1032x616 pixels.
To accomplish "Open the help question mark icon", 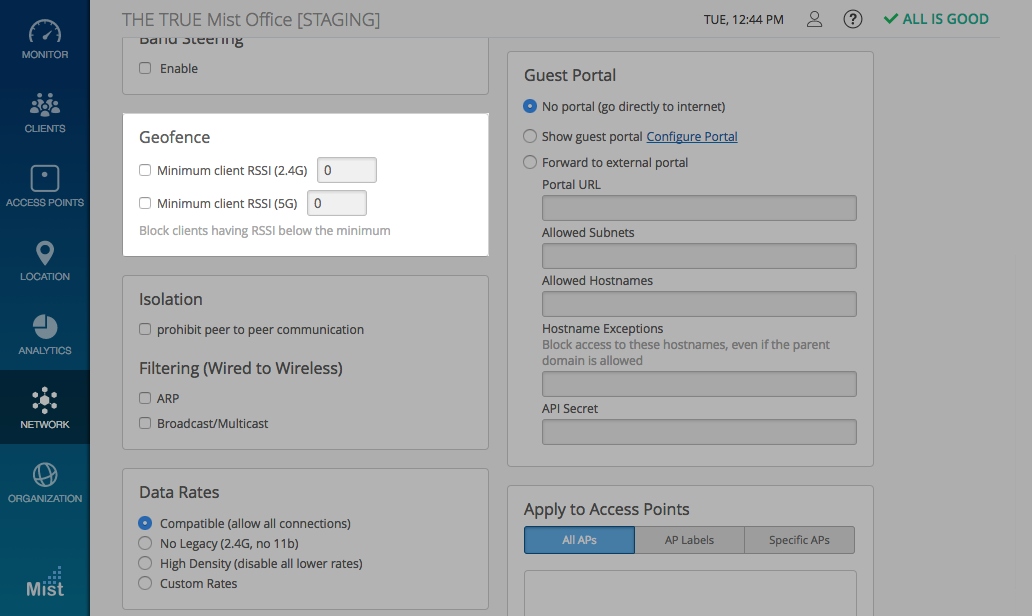I will pos(852,19).
